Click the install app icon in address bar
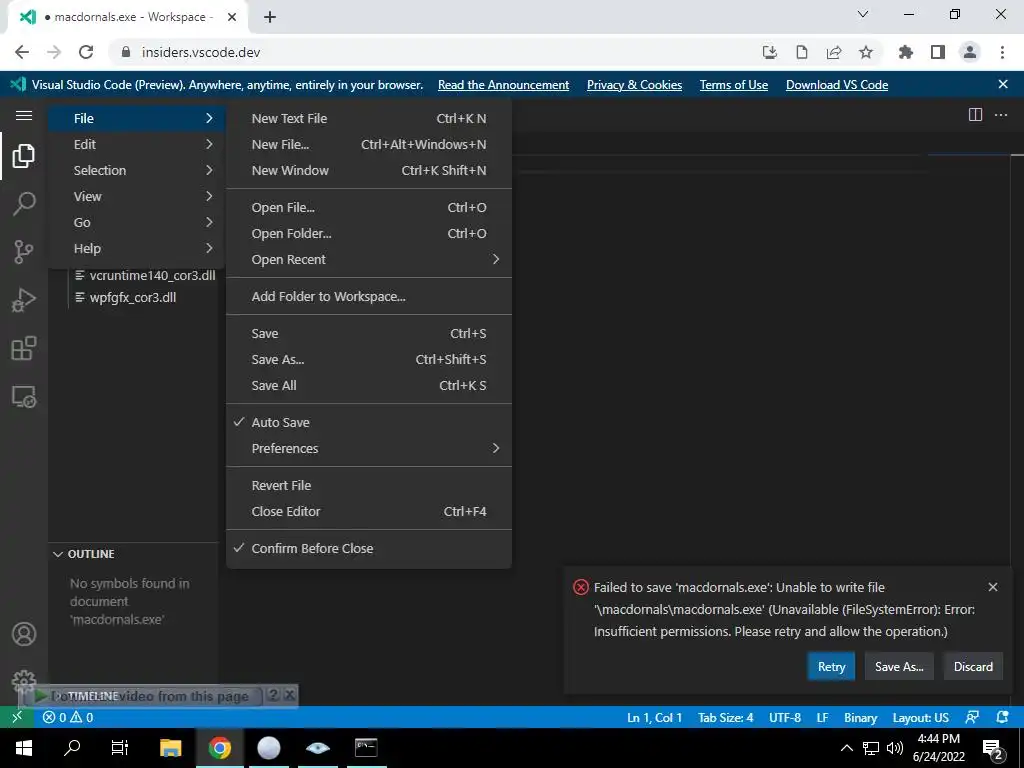1024x768 pixels. 770,52
